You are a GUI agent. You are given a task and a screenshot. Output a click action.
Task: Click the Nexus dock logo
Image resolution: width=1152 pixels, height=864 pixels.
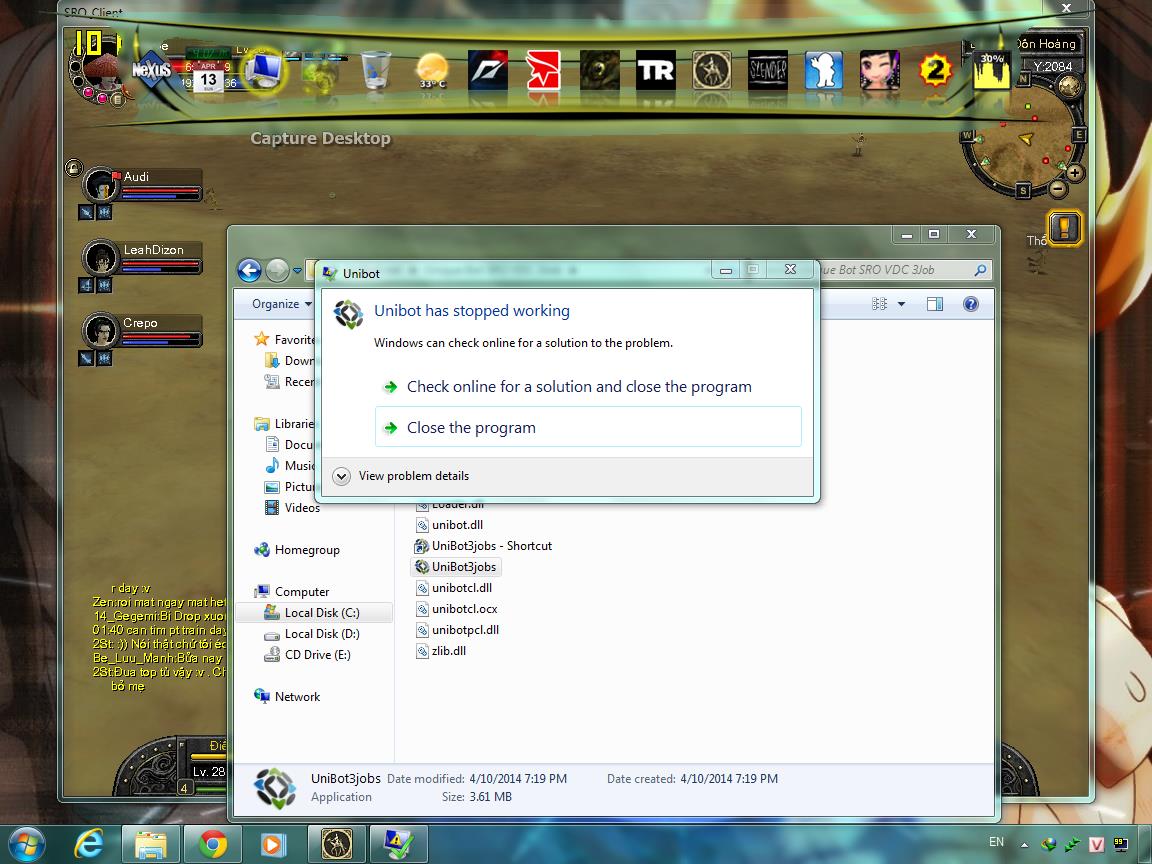tap(151, 70)
